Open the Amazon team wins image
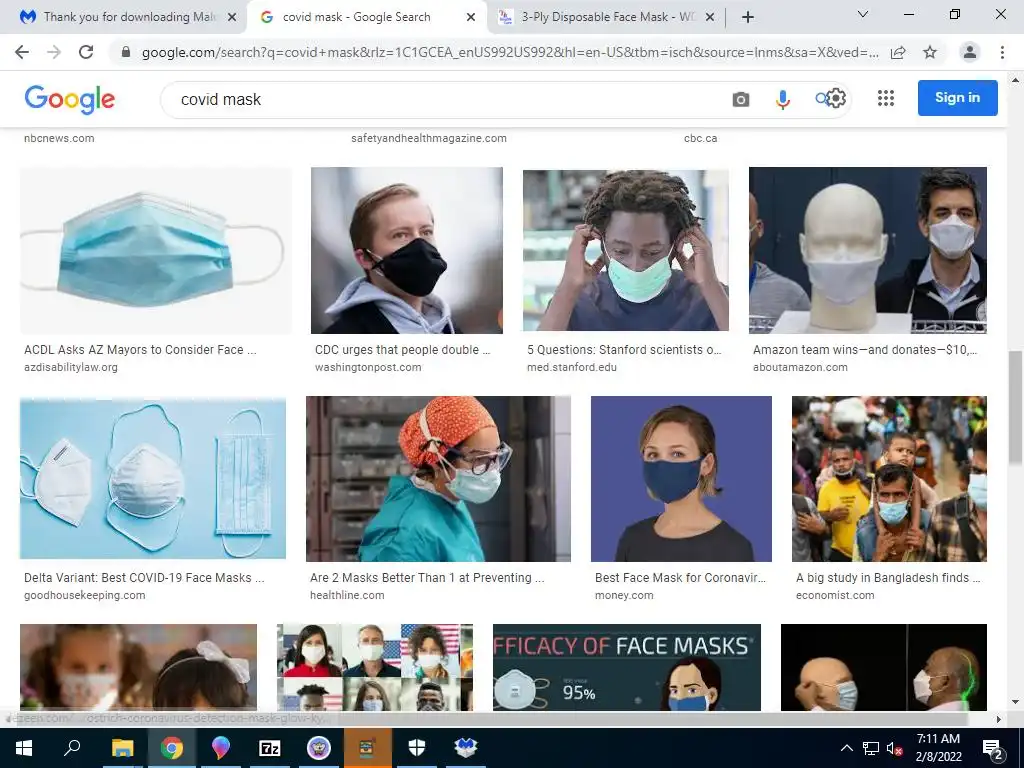Screen dimensions: 1024x768 868,251
